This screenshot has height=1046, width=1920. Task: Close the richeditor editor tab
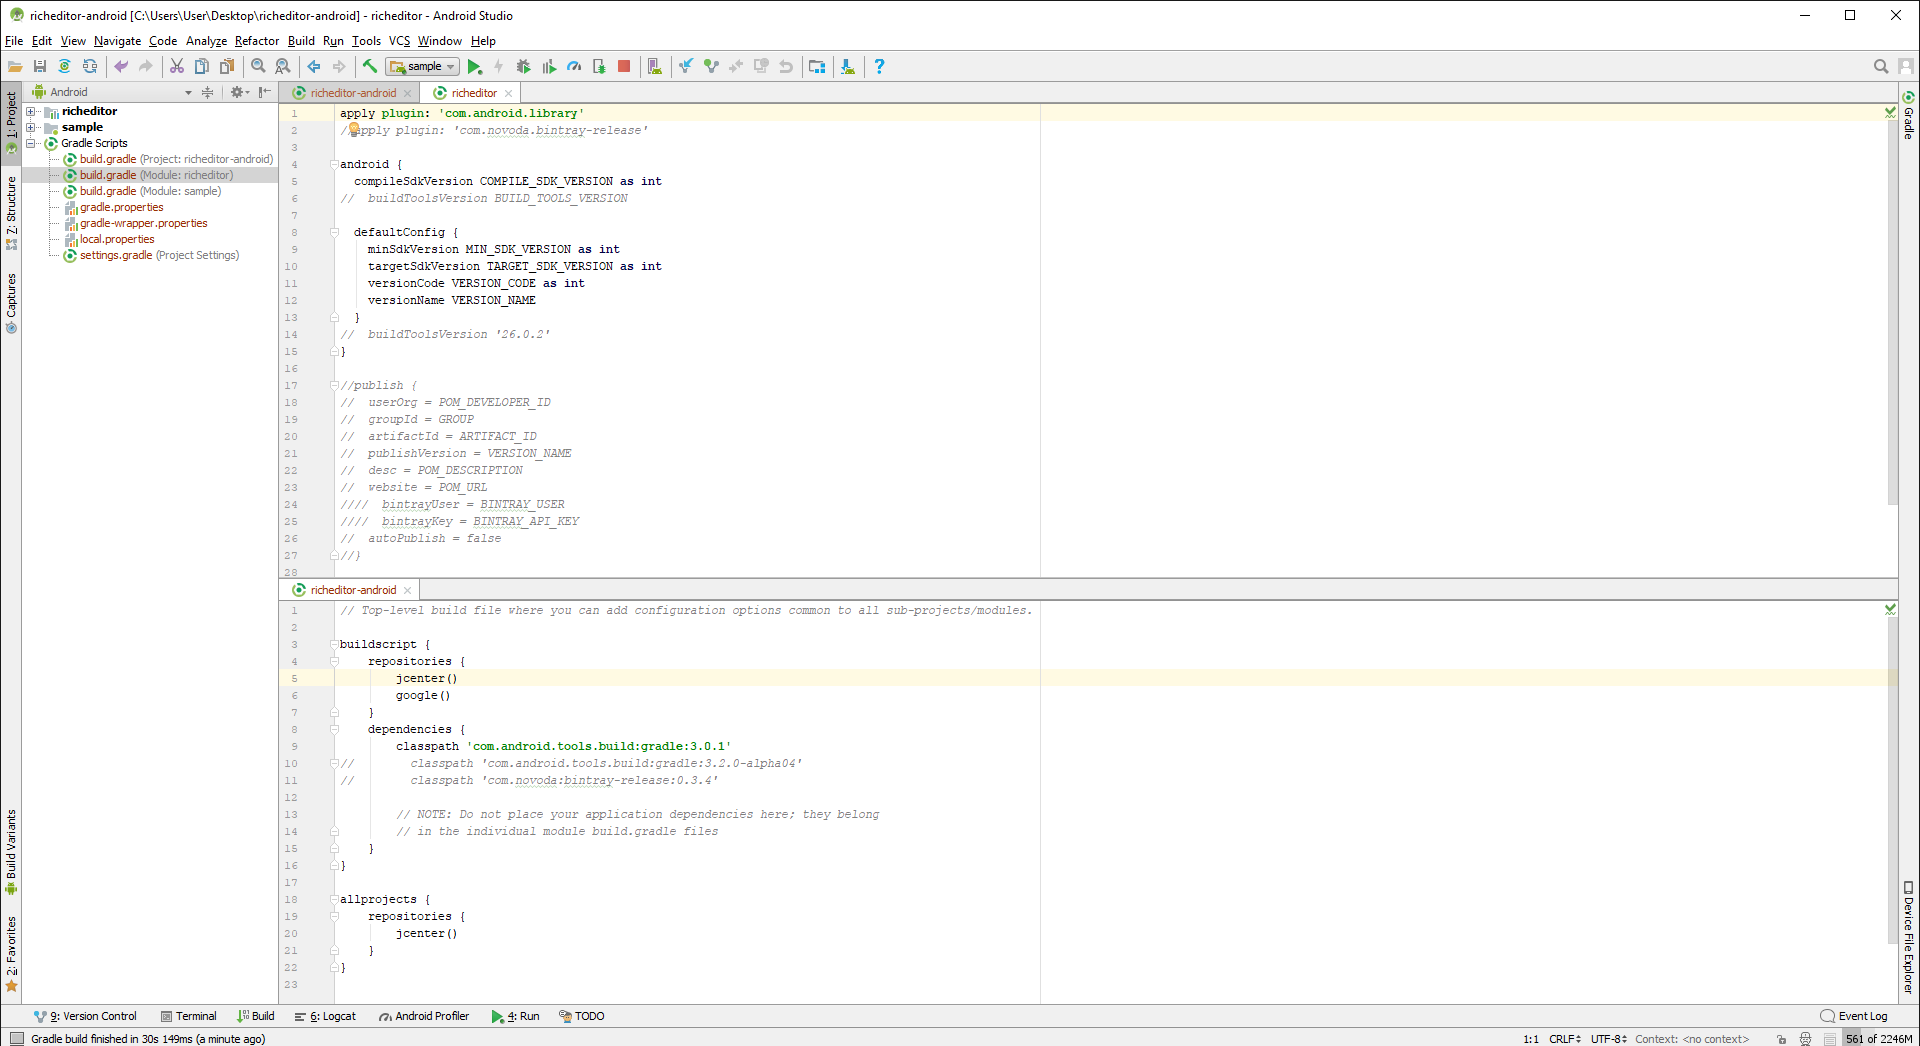(509, 93)
